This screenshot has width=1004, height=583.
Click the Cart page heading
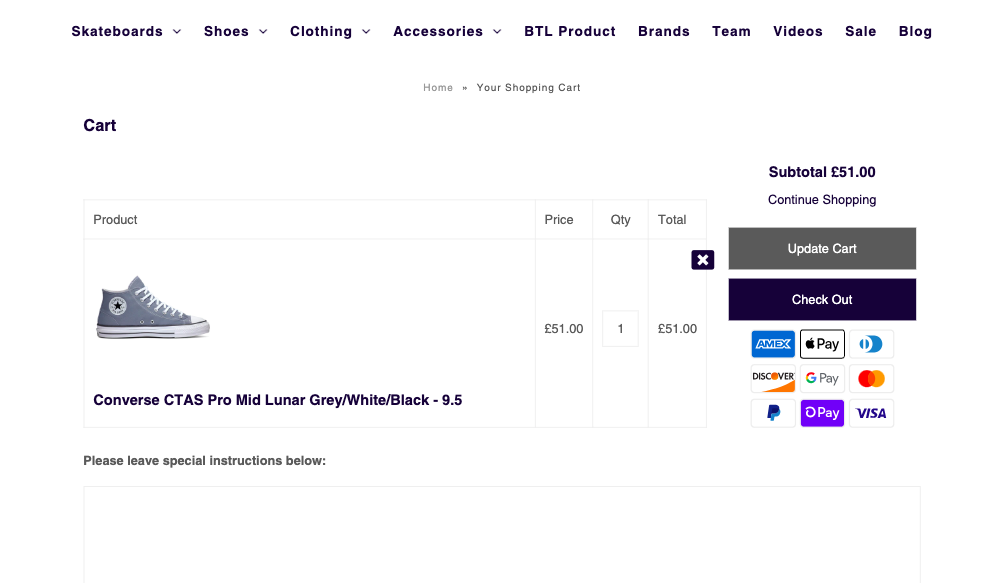pyautogui.click(x=100, y=125)
